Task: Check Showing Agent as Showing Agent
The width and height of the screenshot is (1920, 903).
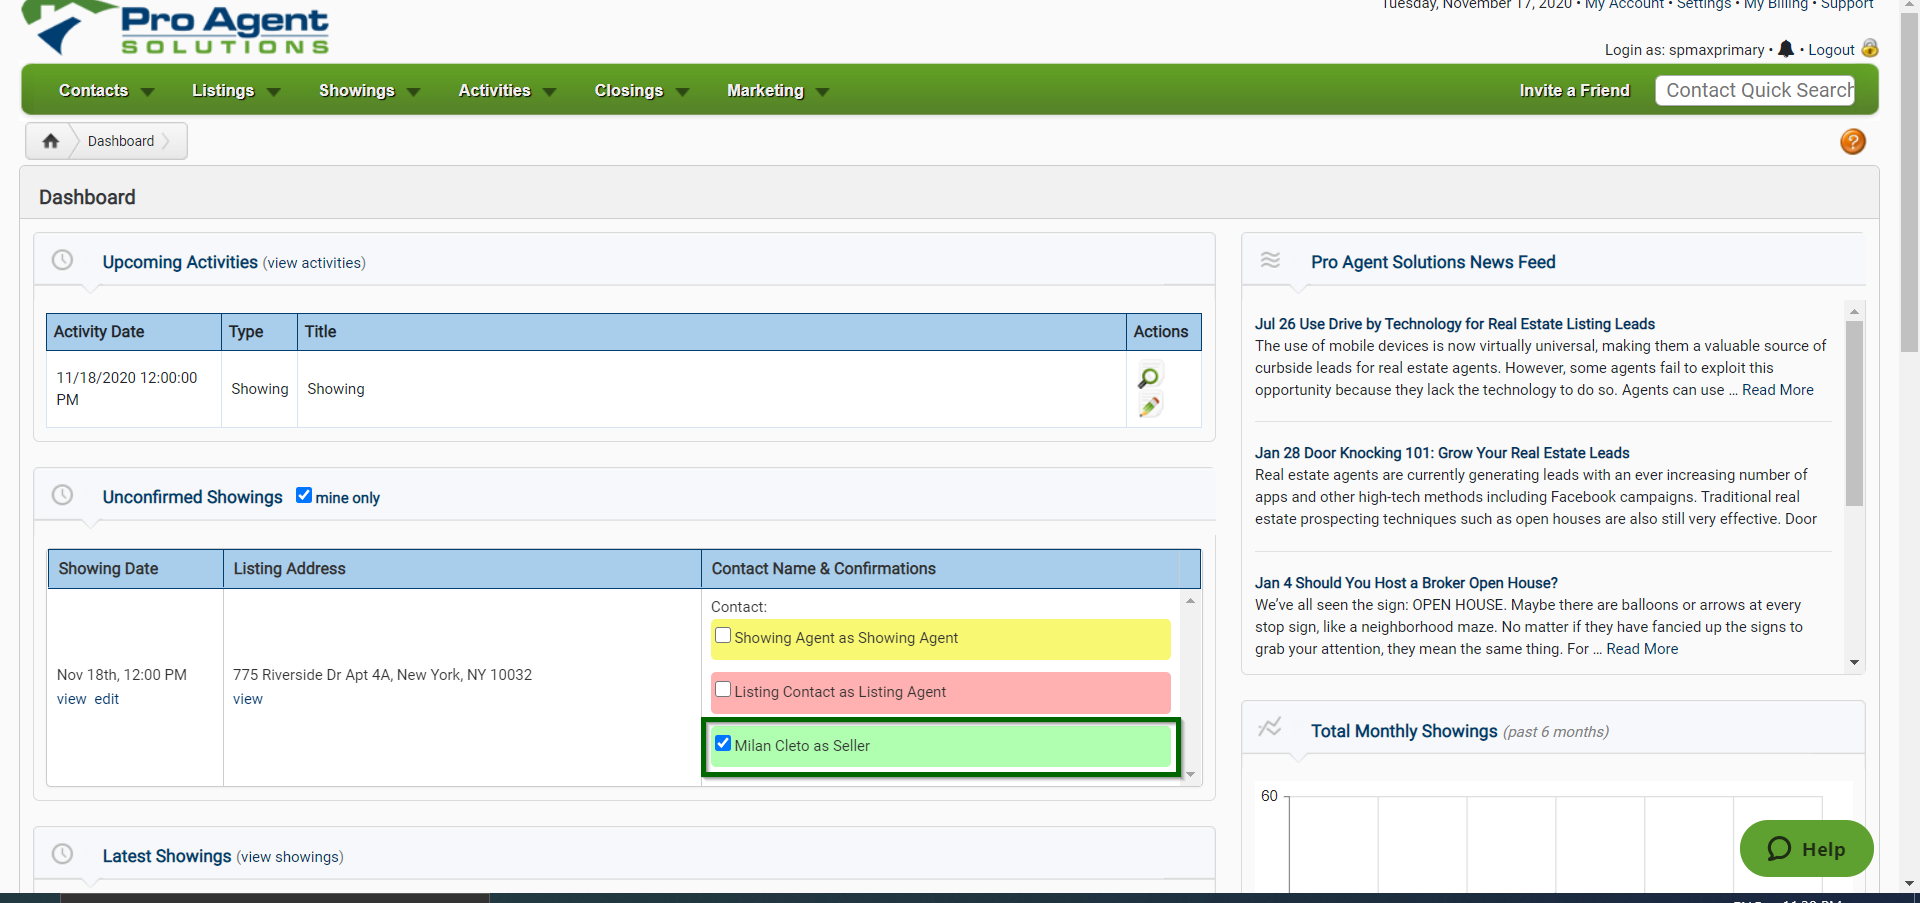Action: [723, 635]
